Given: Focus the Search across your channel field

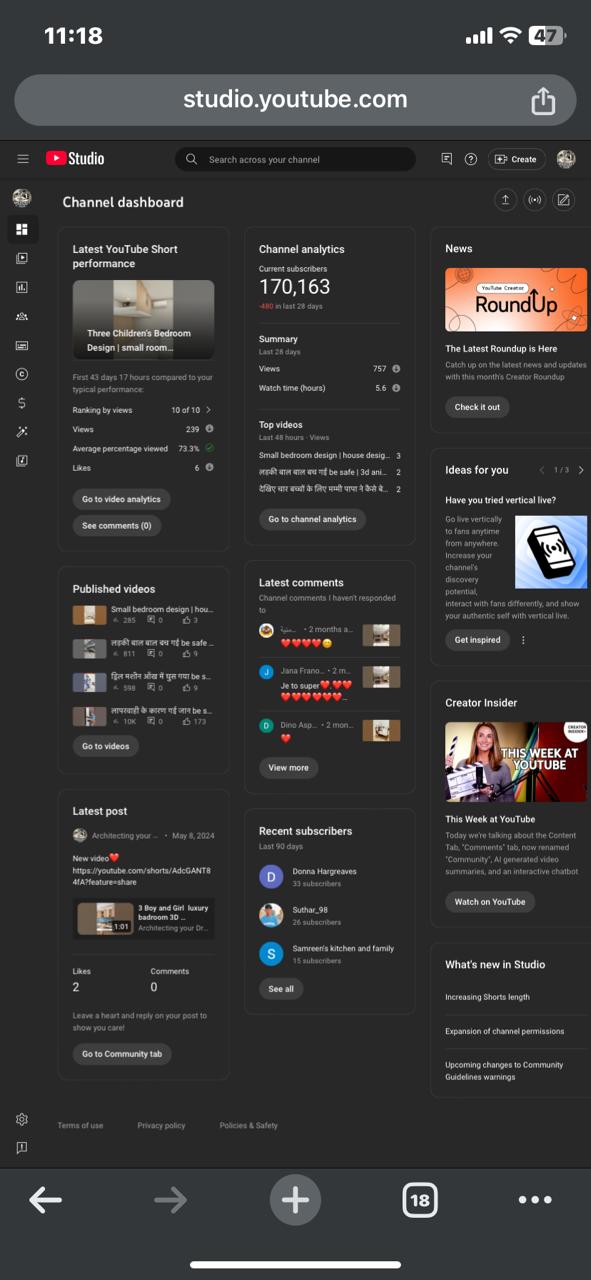Looking at the screenshot, I should (x=295, y=159).
